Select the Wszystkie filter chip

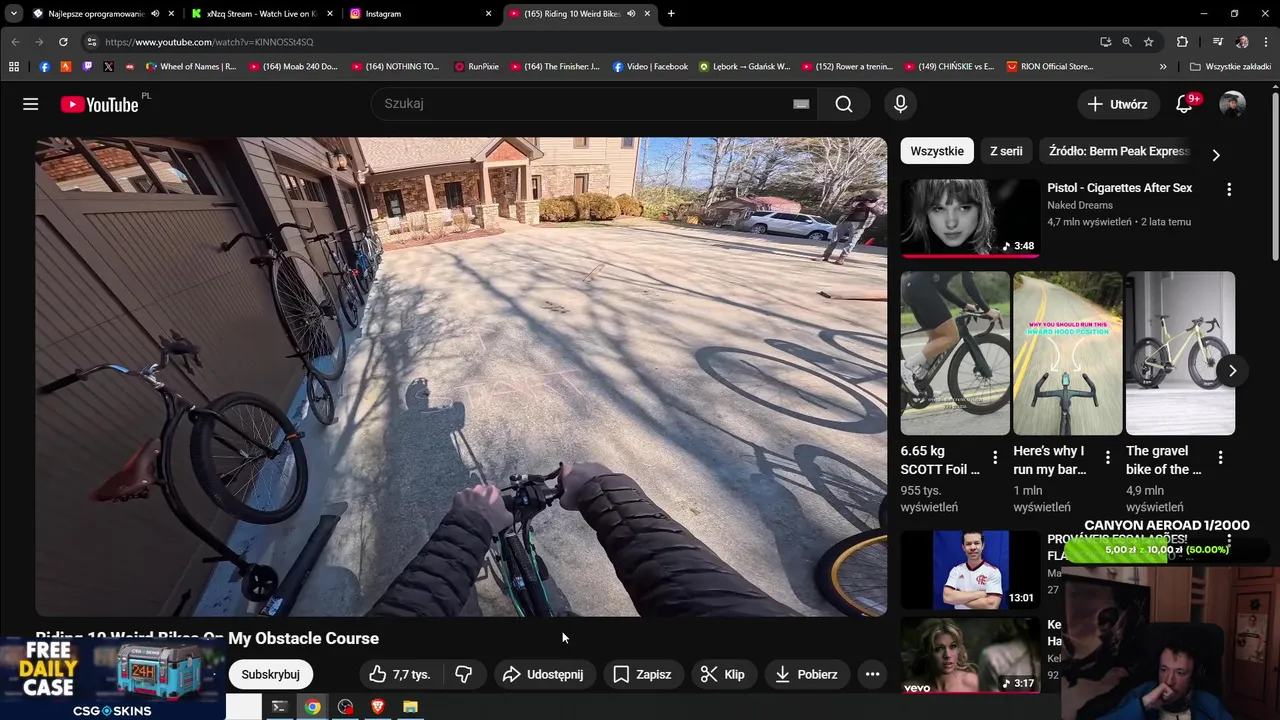(x=937, y=151)
